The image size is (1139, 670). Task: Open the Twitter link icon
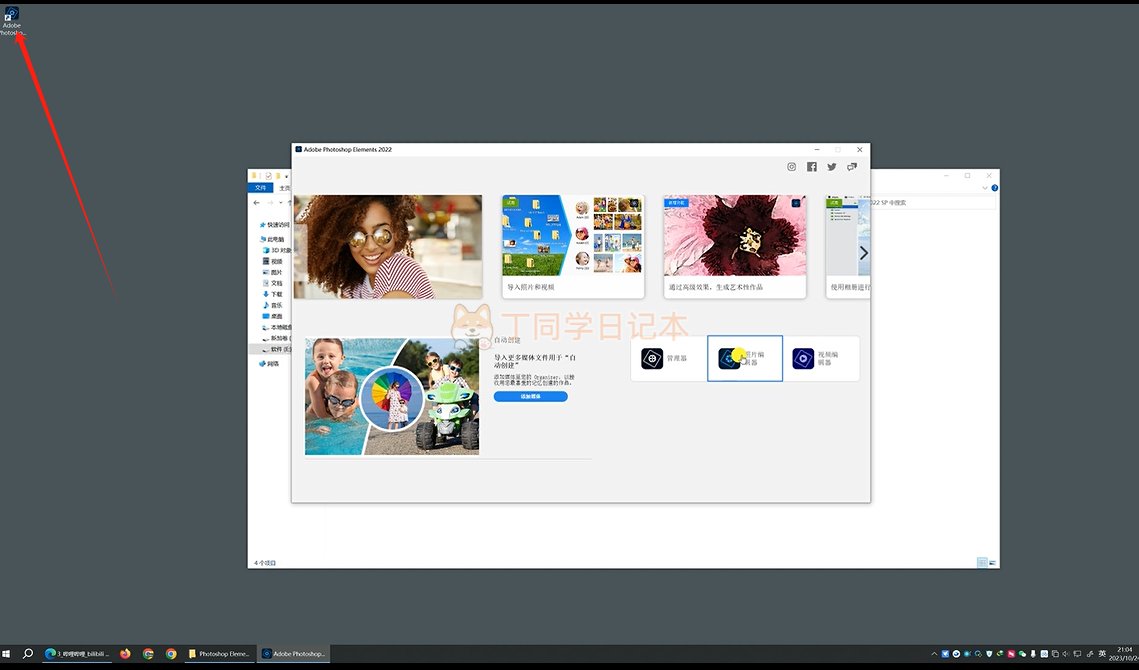tap(832, 167)
